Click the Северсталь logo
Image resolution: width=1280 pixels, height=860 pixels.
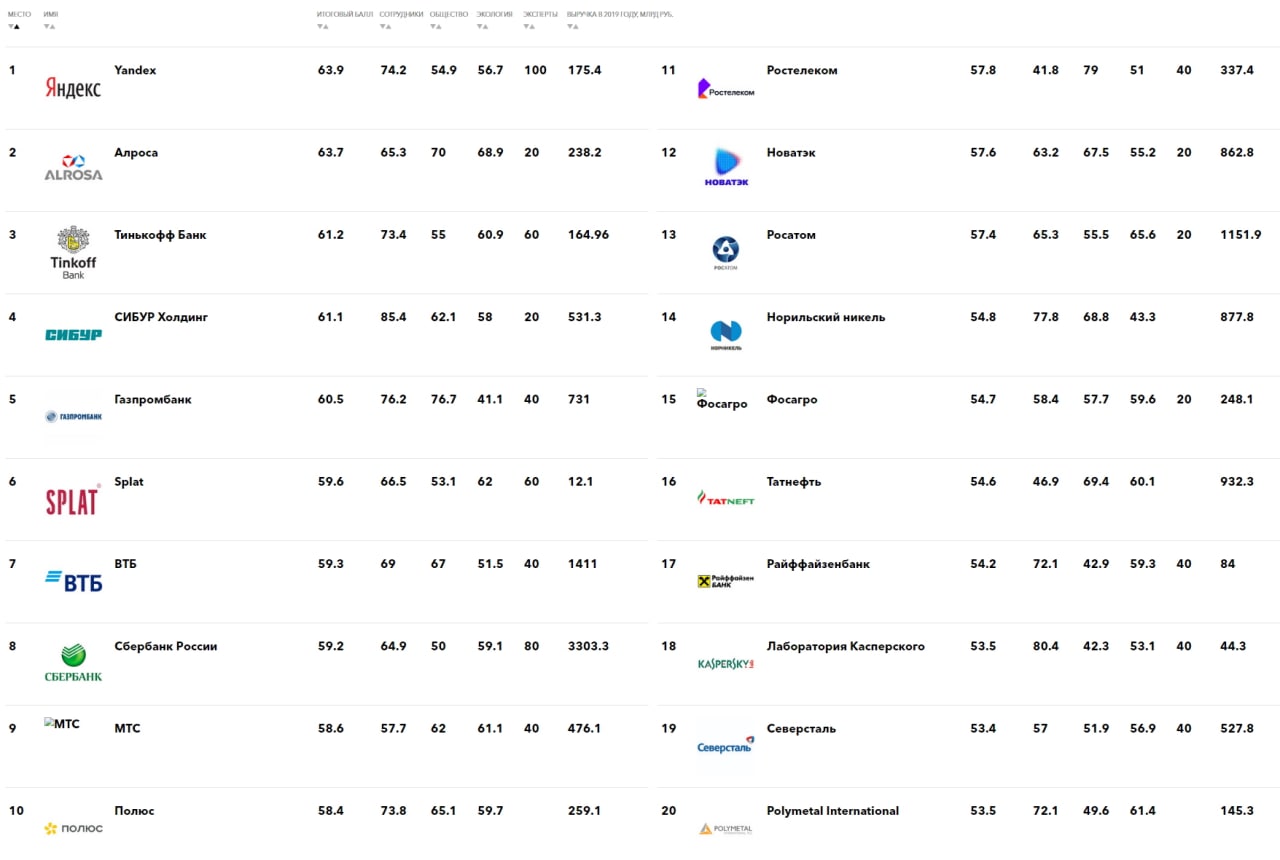point(726,745)
